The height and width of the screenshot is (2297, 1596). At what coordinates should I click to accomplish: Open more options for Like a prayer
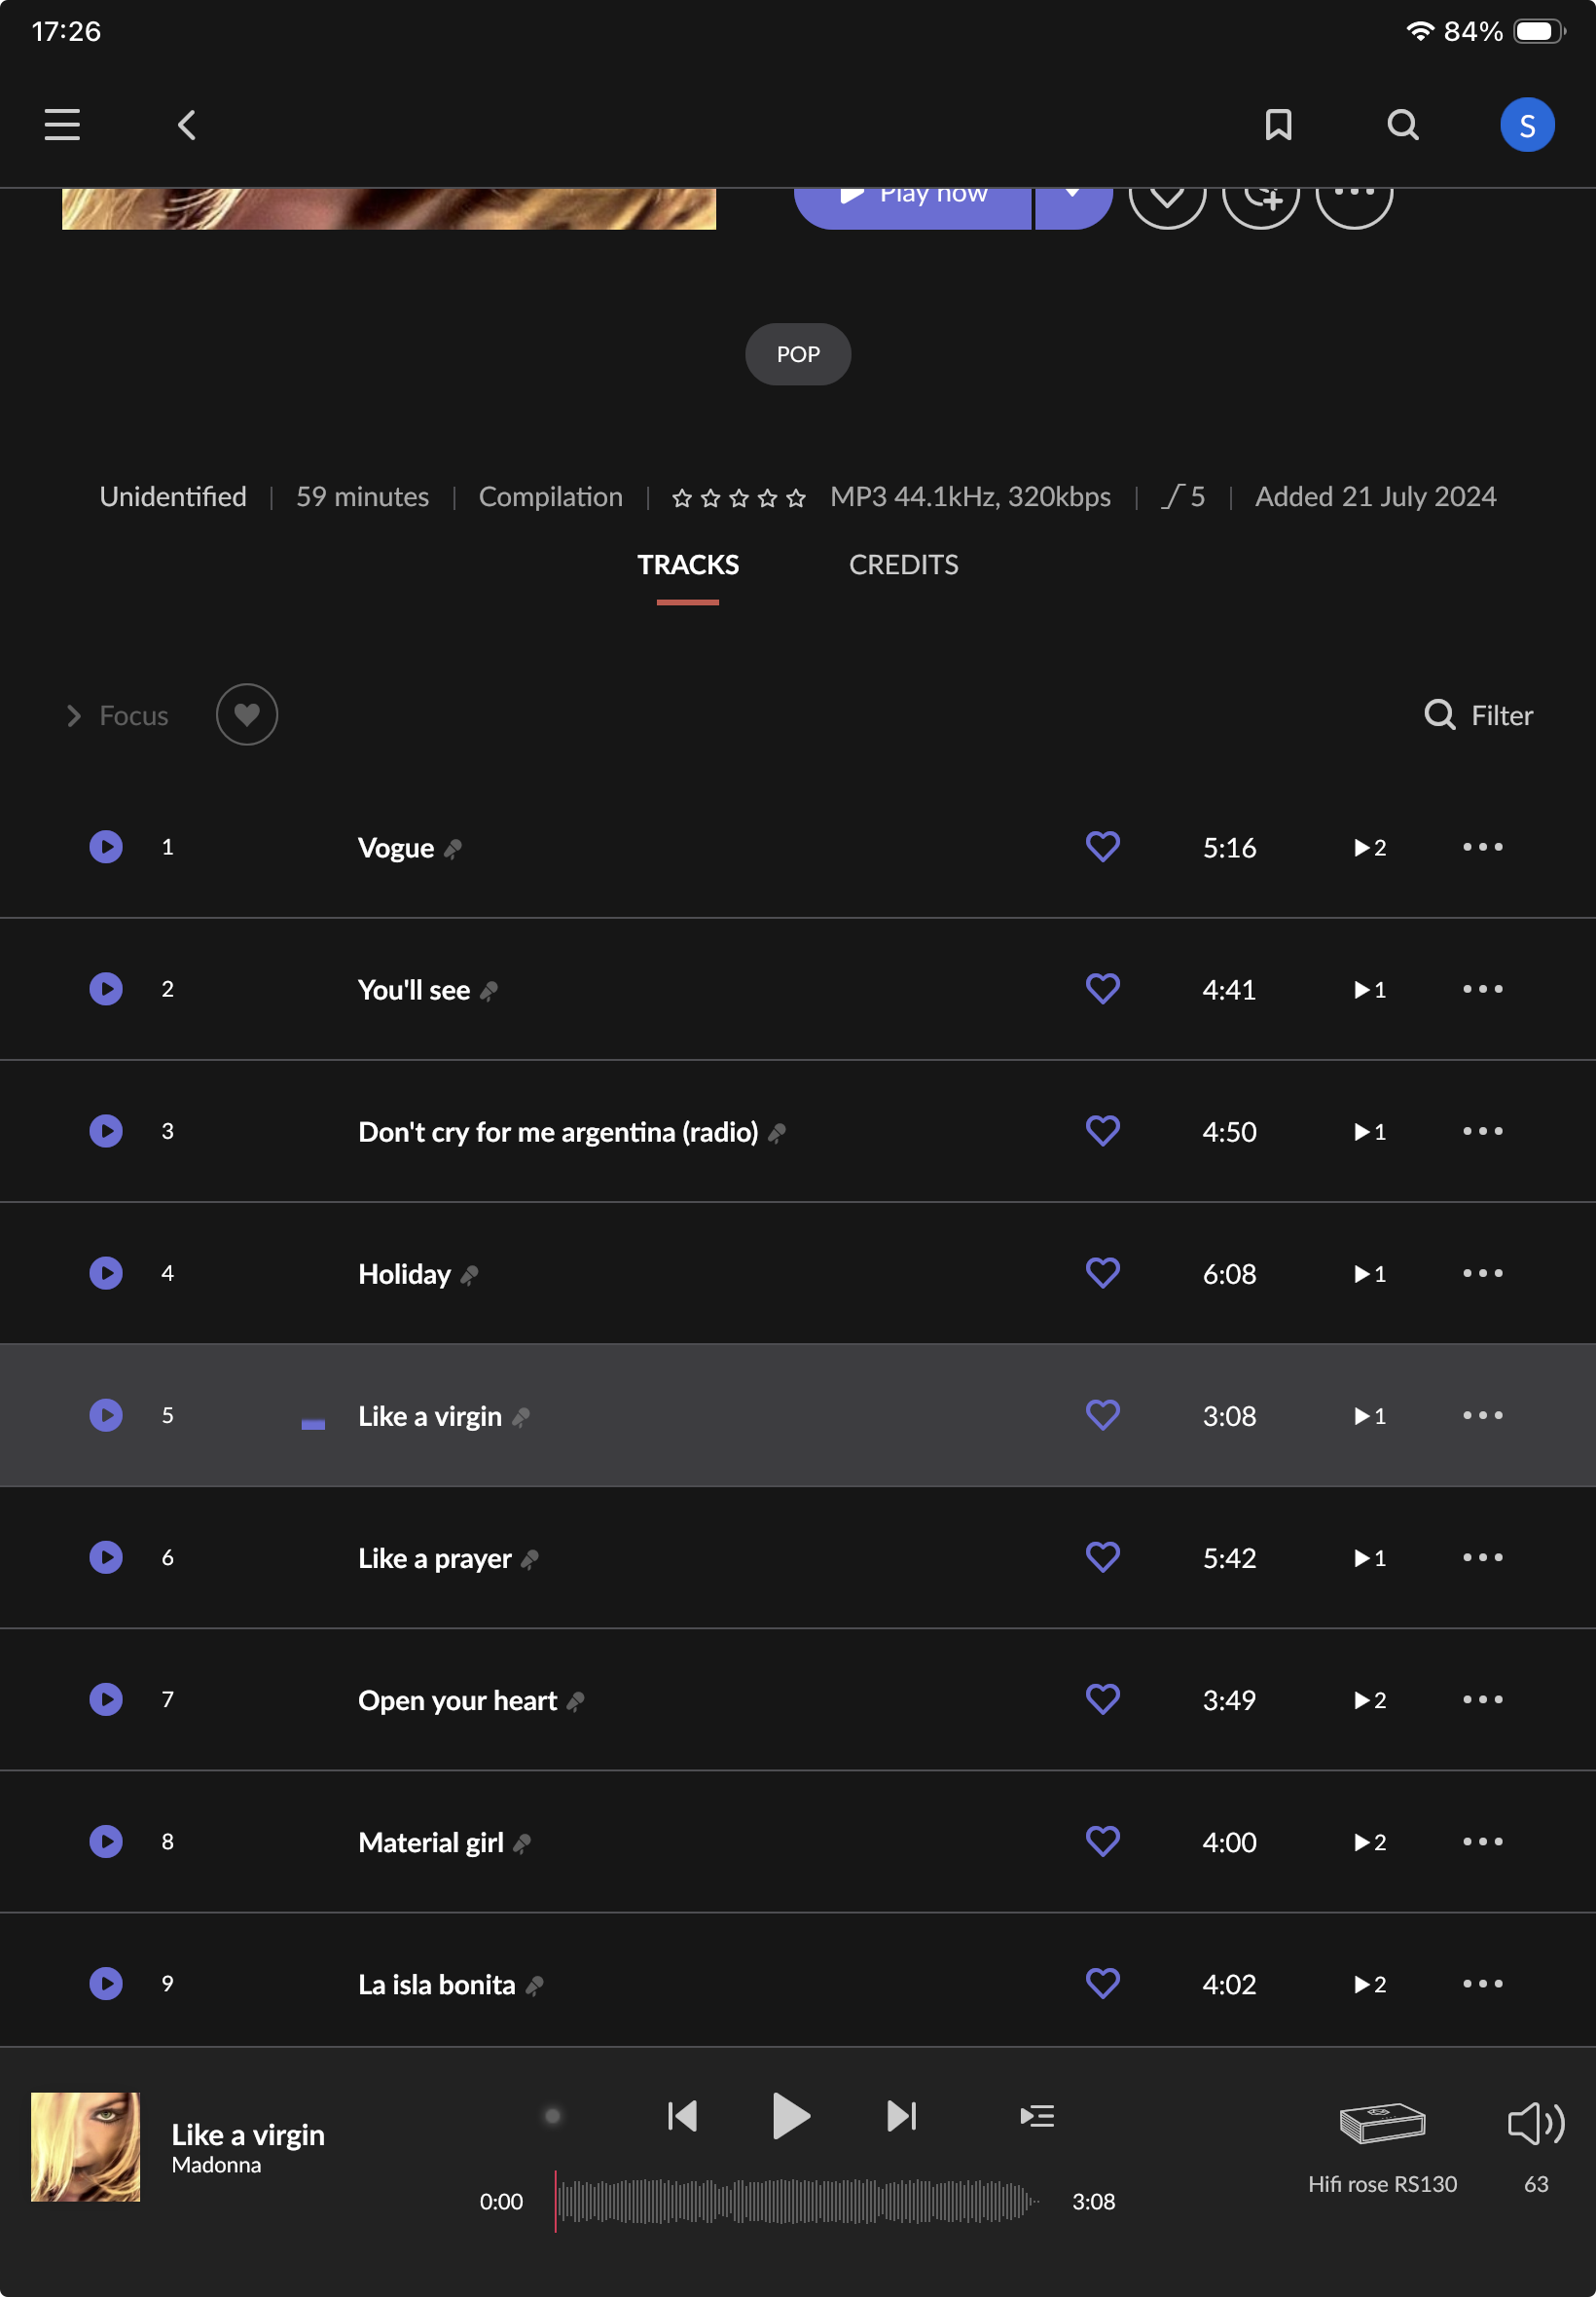click(1482, 1557)
